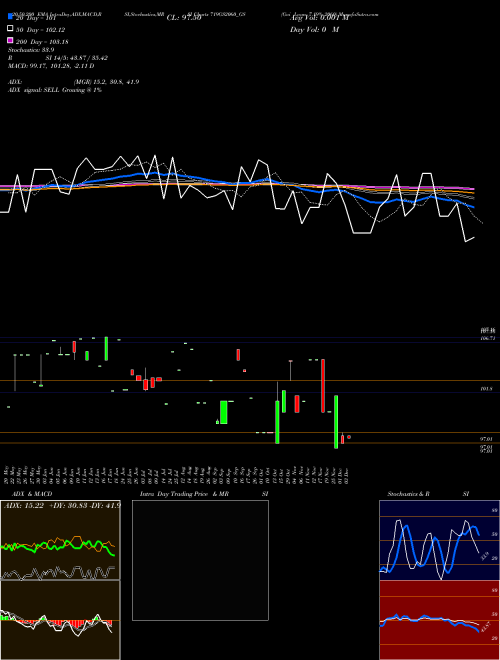The width and height of the screenshot is (500, 660).
Task: Click the 'ADX signal: SELL Growing @ 1%' text
Action: point(55,90)
